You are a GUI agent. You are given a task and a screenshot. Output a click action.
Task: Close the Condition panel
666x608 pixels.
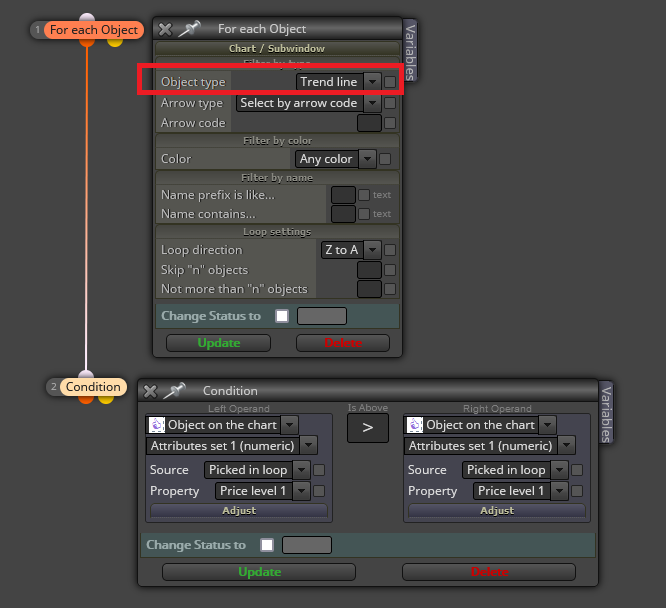click(150, 391)
